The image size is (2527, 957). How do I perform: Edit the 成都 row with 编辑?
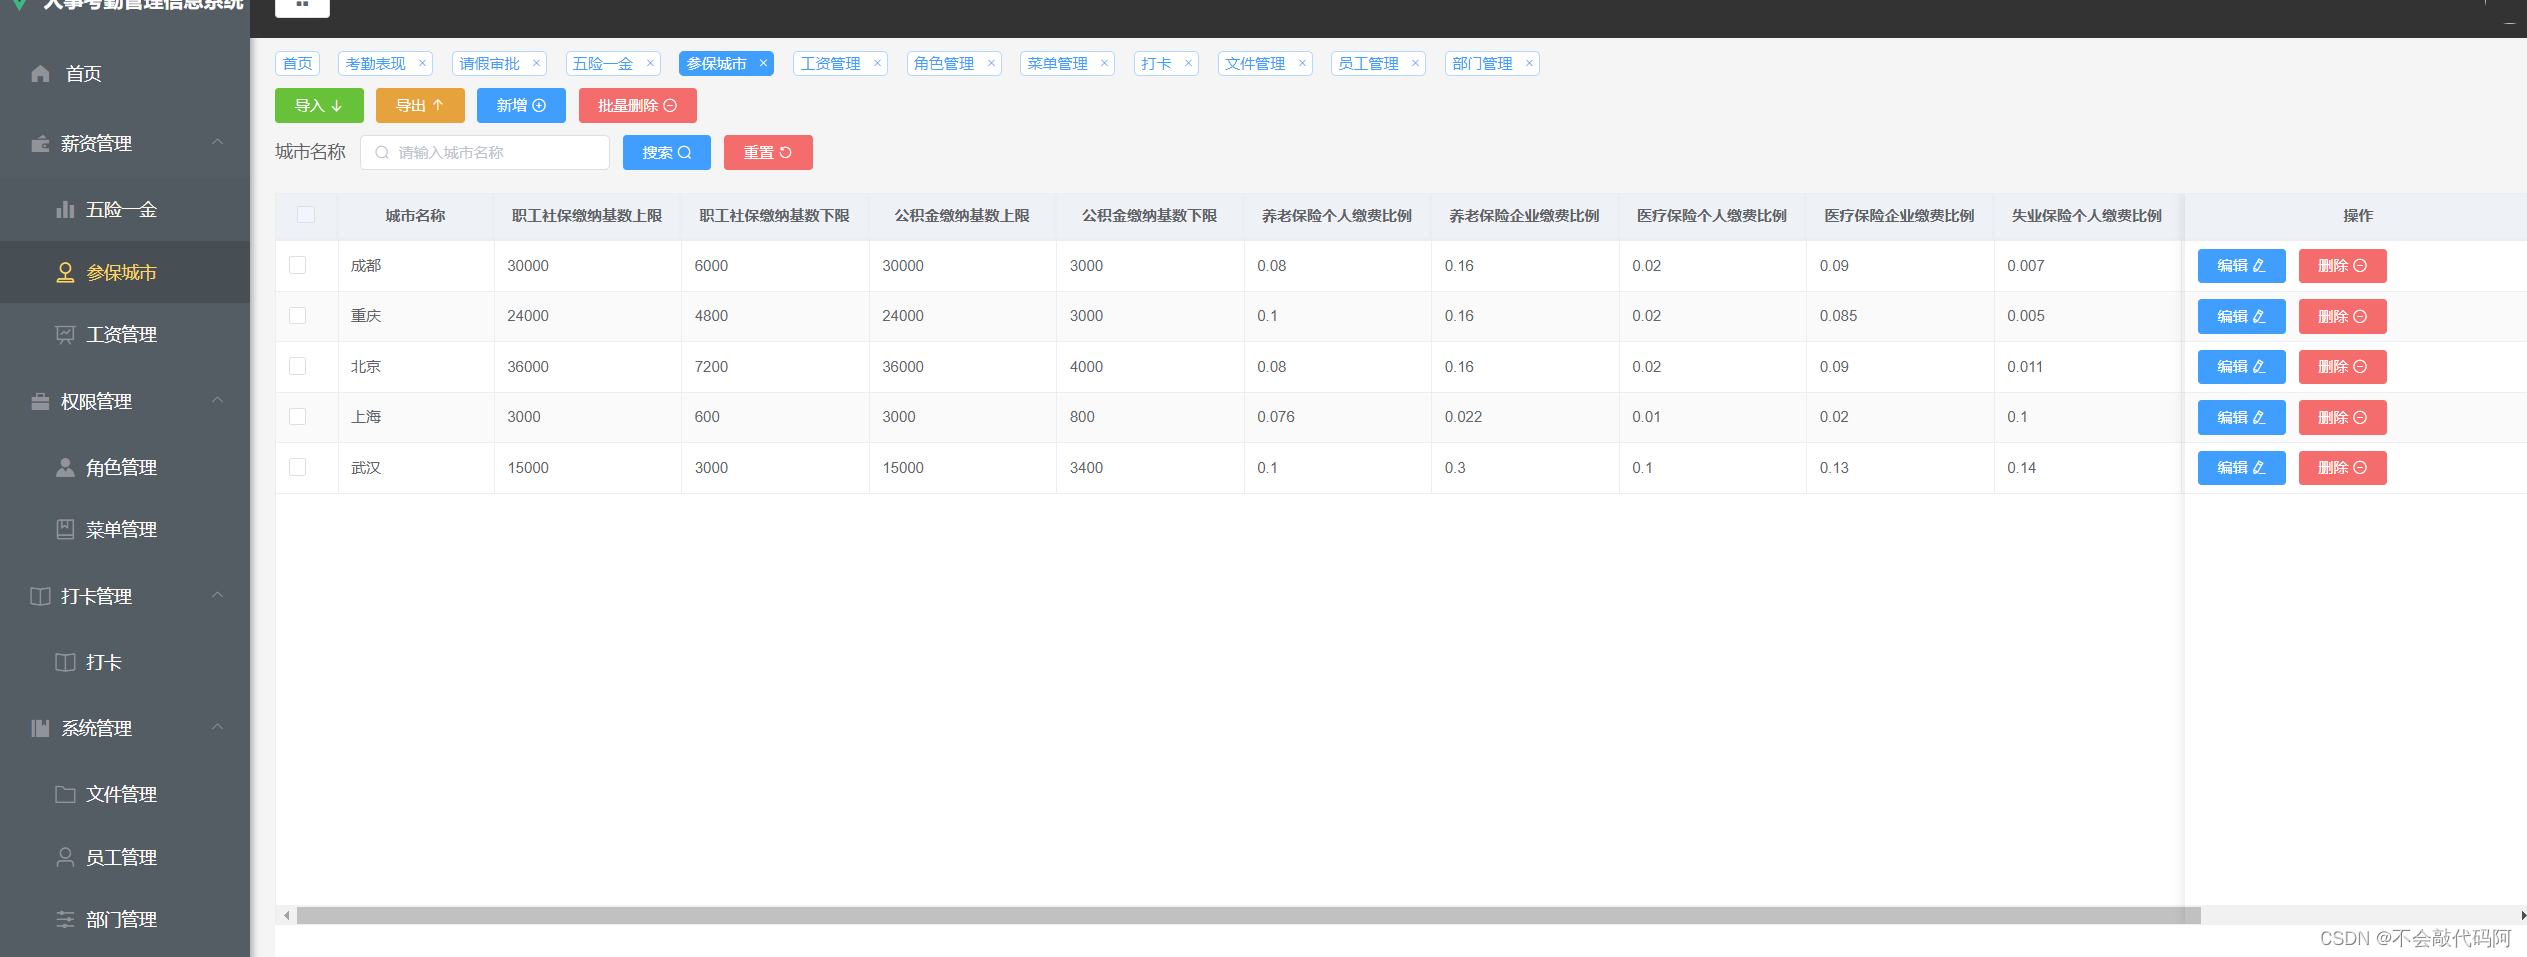click(x=2241, y=266)
